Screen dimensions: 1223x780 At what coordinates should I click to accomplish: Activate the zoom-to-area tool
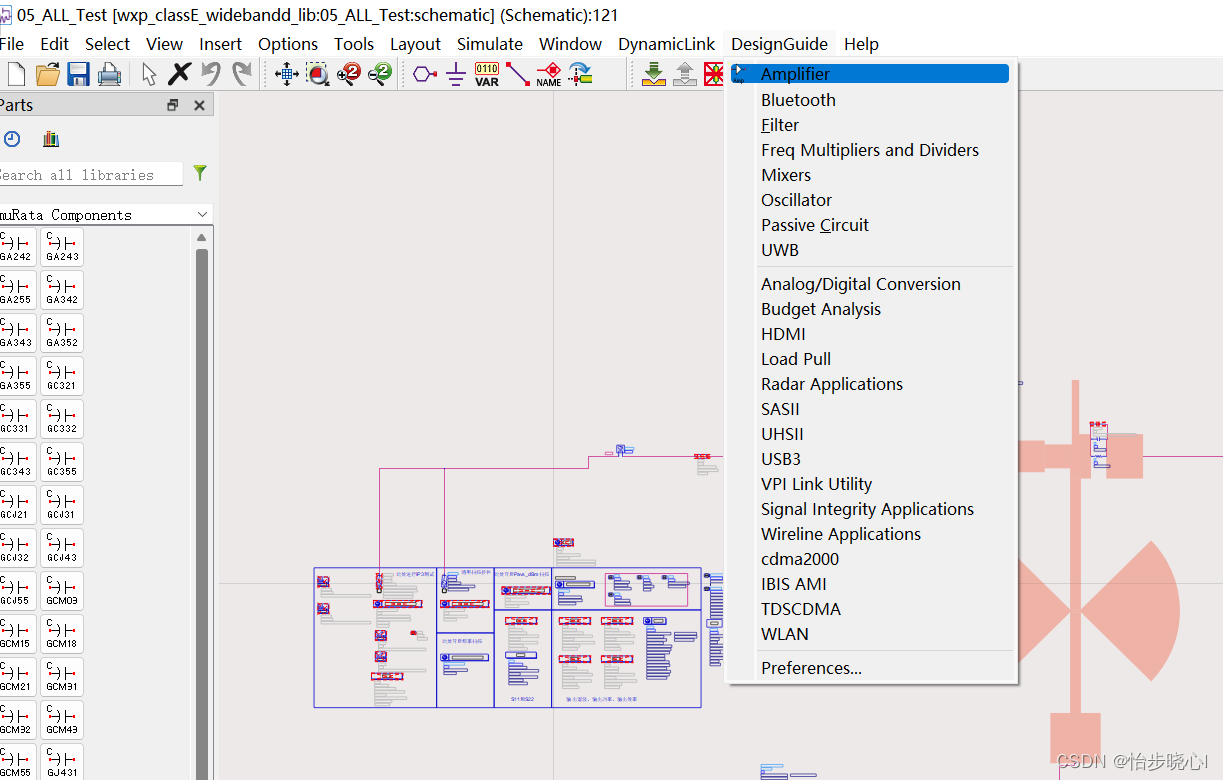[x=318, y=73]
